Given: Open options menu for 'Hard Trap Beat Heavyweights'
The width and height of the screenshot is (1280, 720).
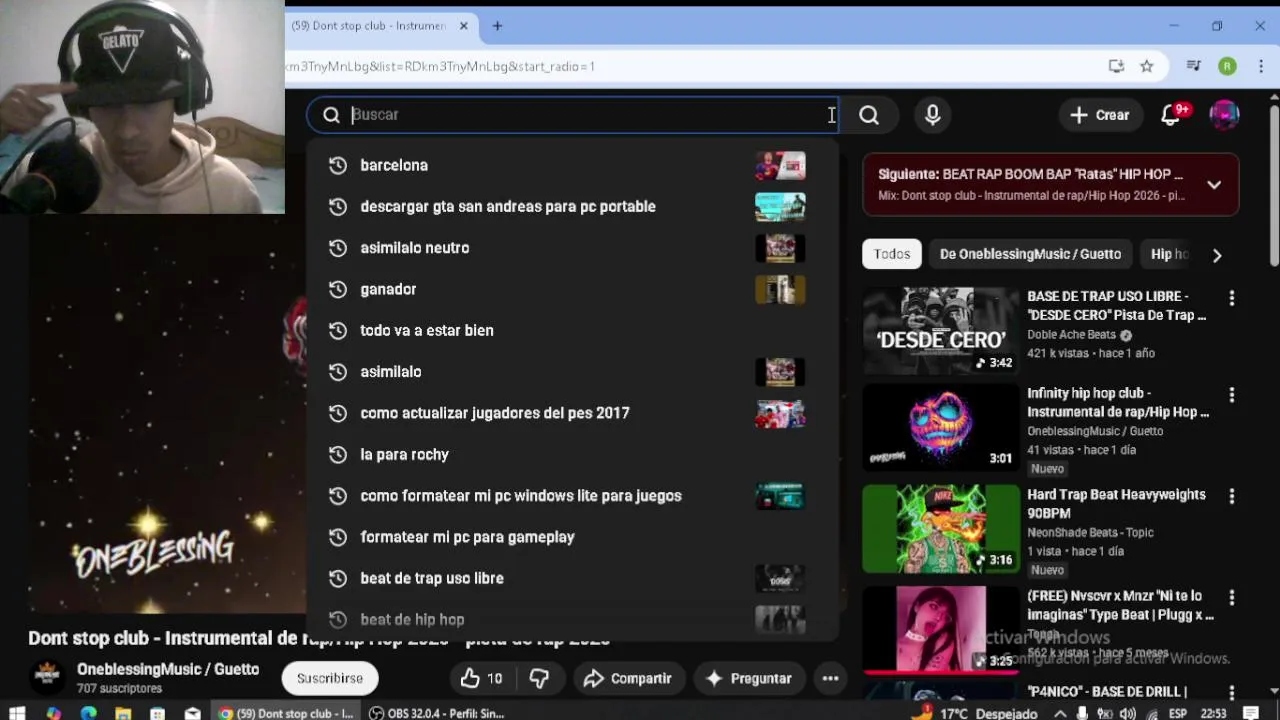Looking at the screenshot, I should pyautogui.click(x=1231, y=496).
